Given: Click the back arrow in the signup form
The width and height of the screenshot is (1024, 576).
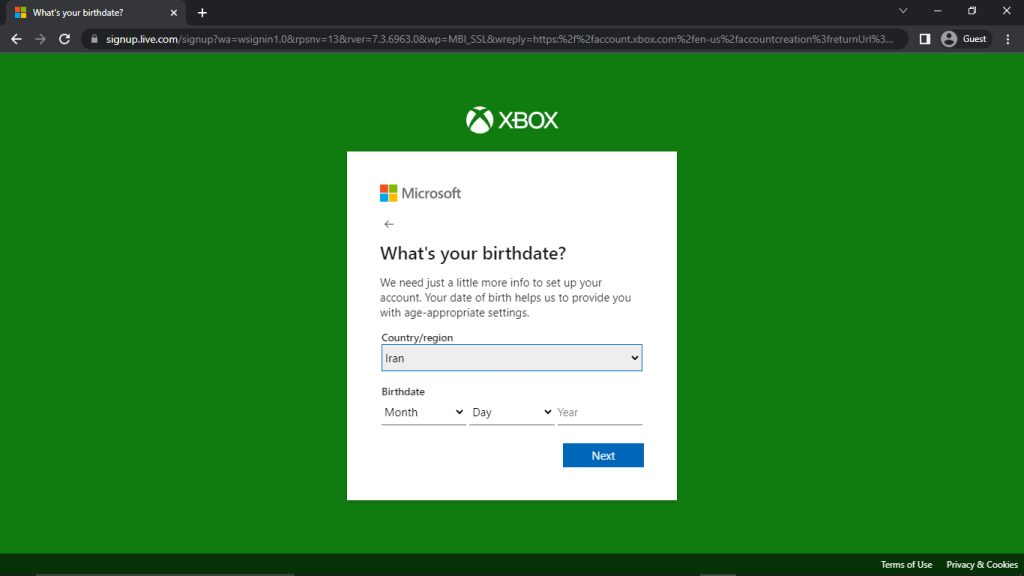Looking at the screenshot, I should [389, 224].
